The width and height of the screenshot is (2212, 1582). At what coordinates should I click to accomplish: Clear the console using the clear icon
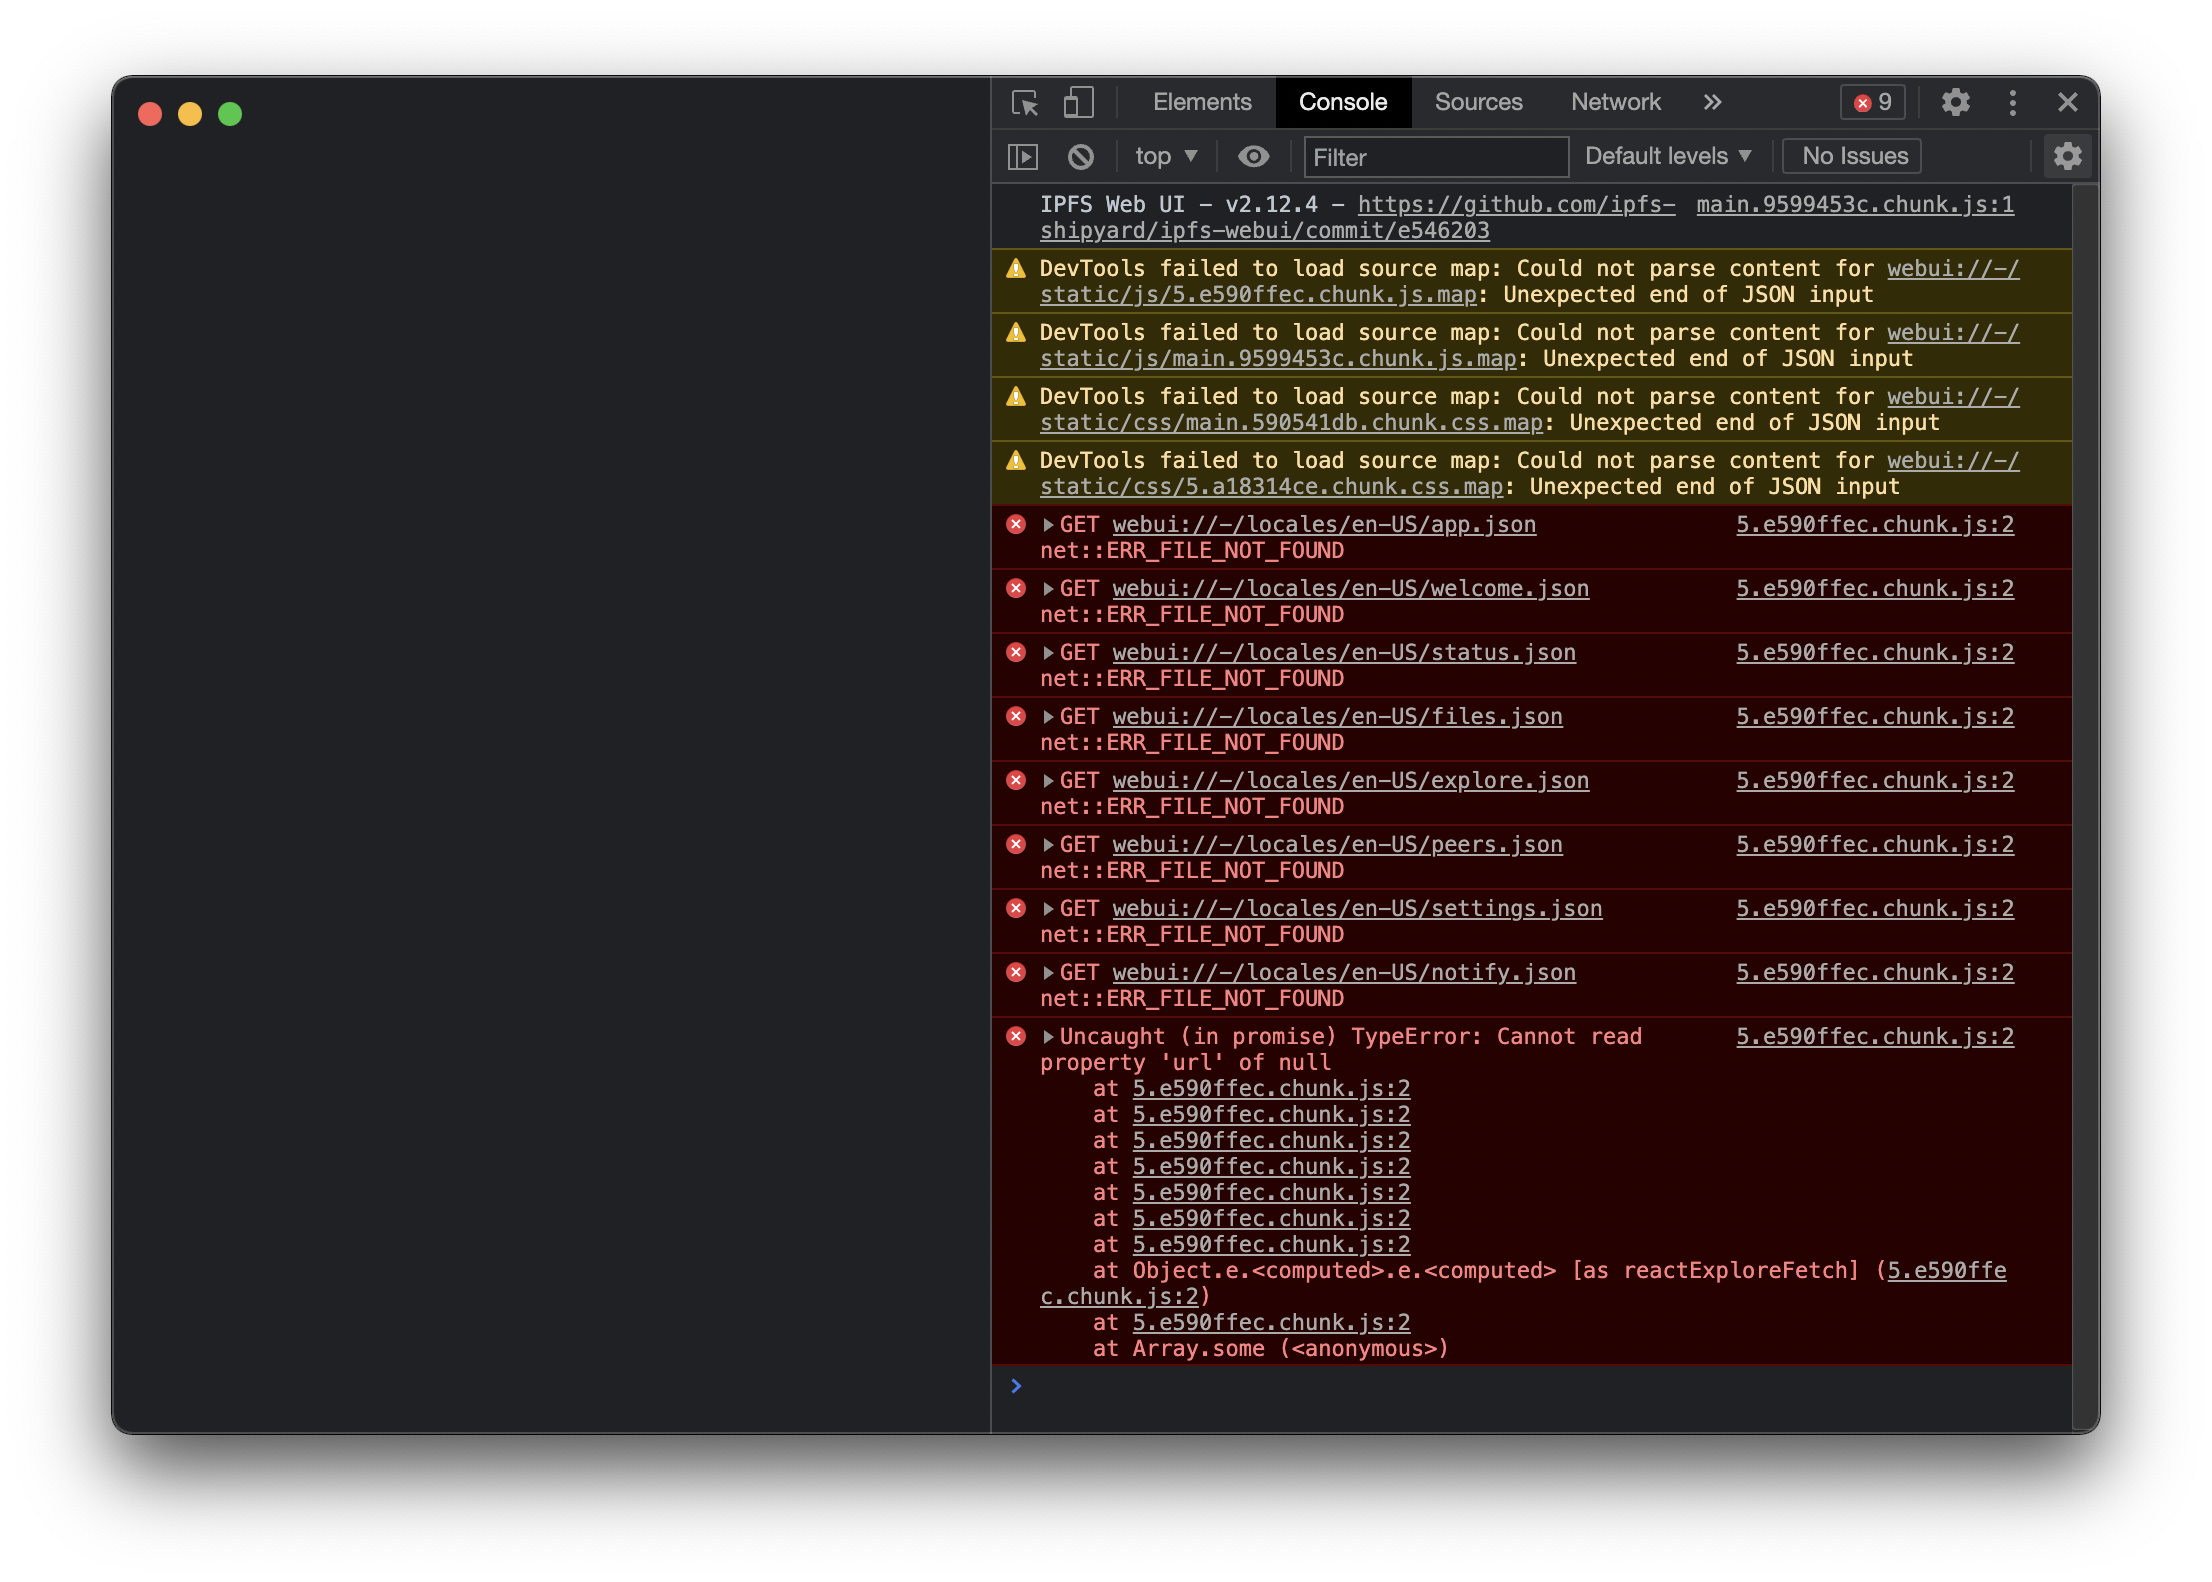[x=1080, y=156]
